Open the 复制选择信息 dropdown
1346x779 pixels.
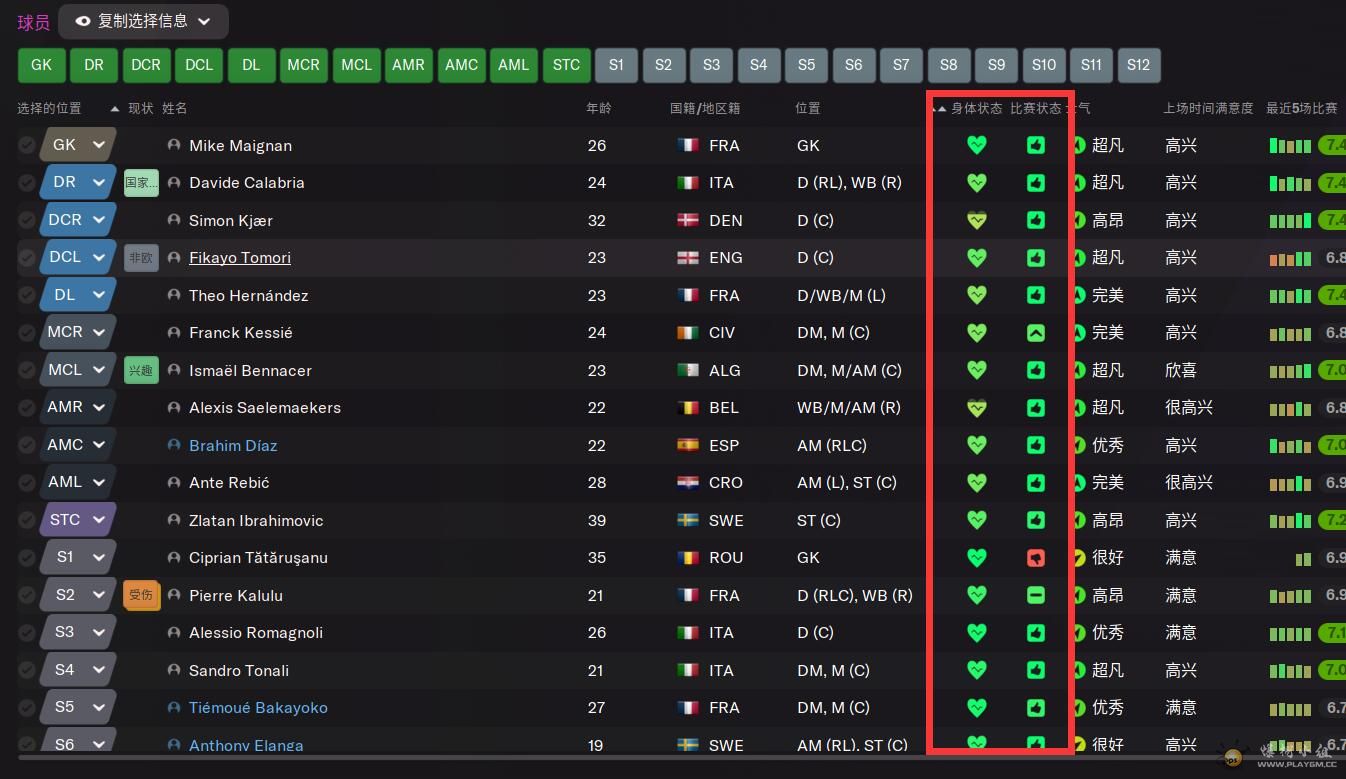143,21
